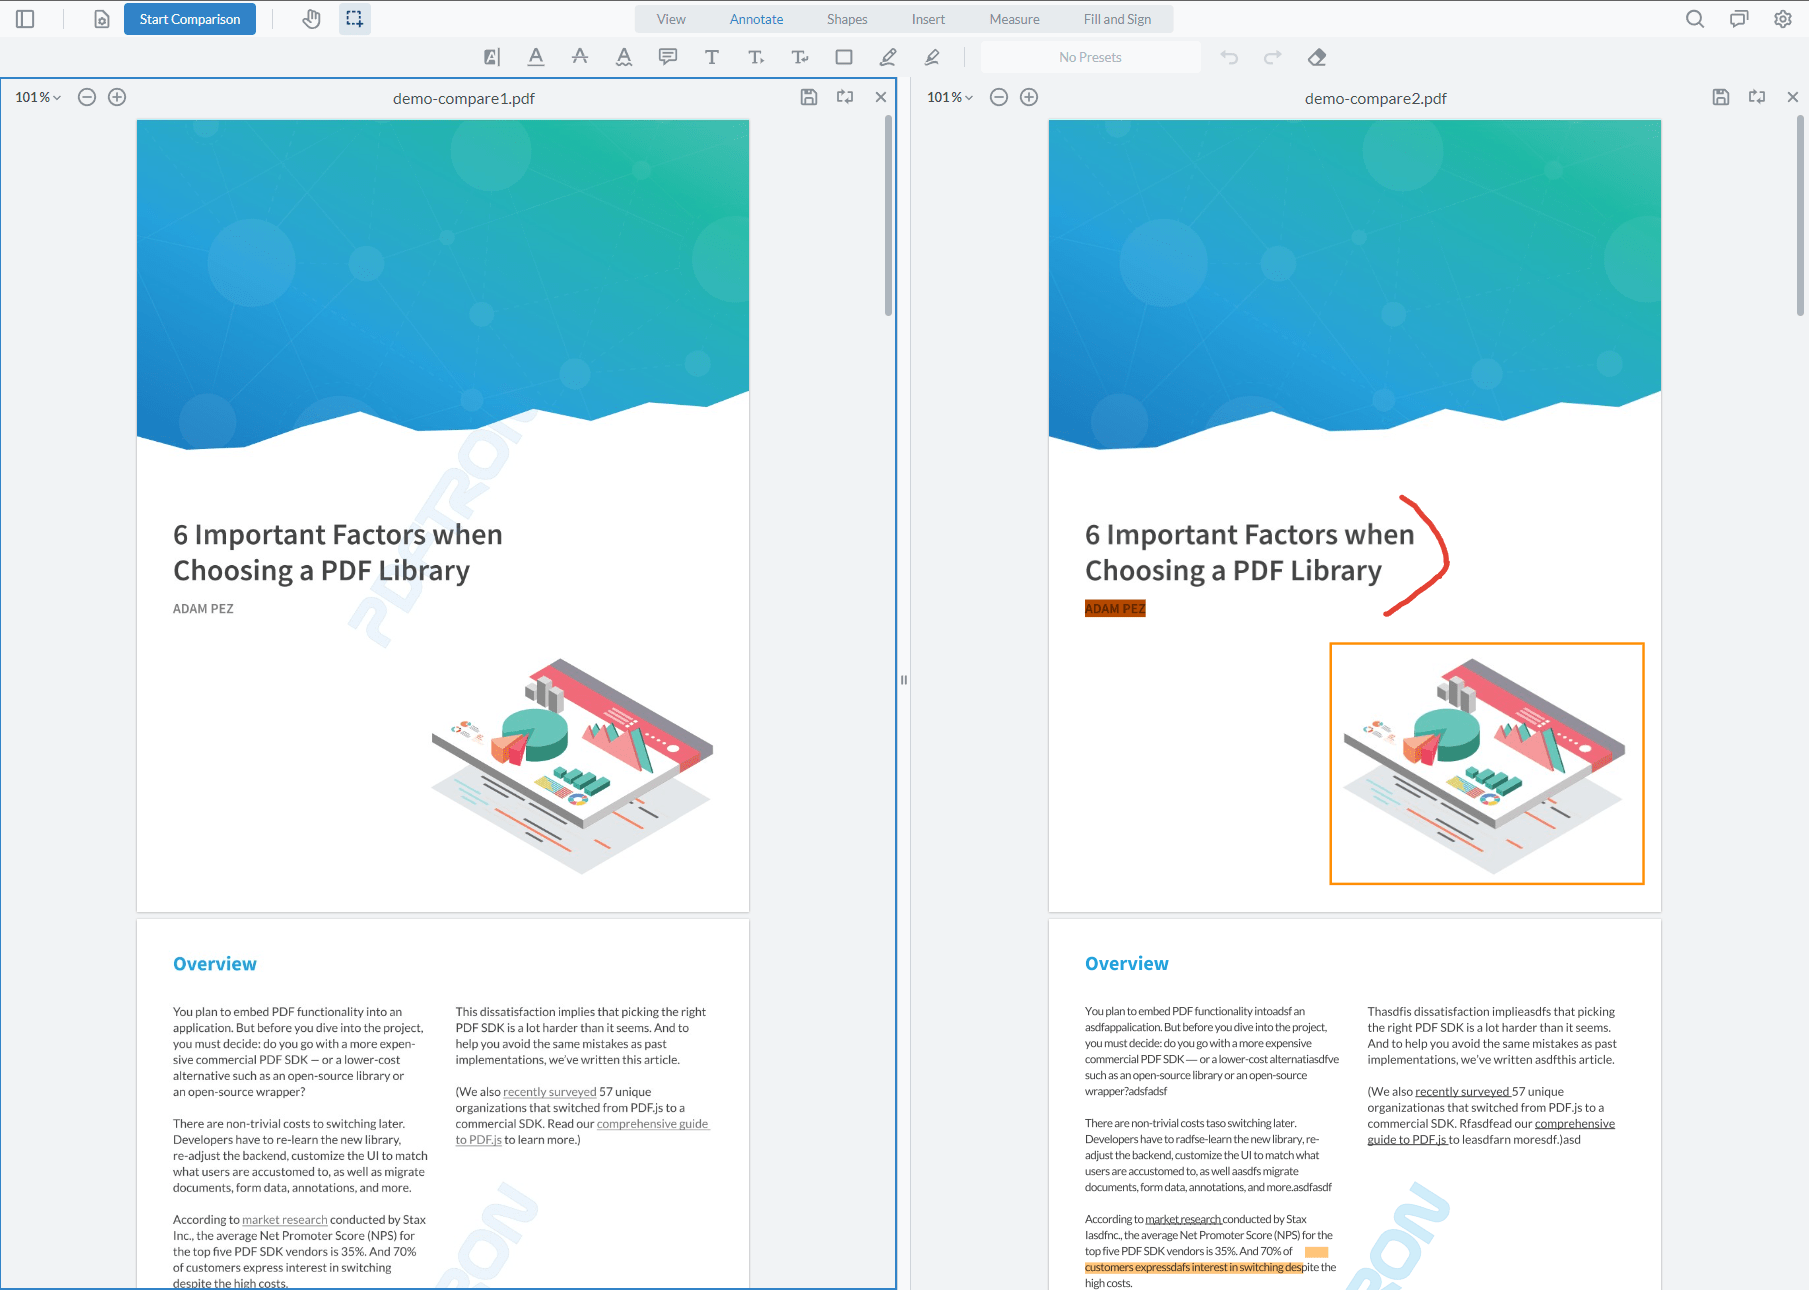Zoom out demo-compare1.pdf with minus button

pyautogui.click(x=87, y=97)
